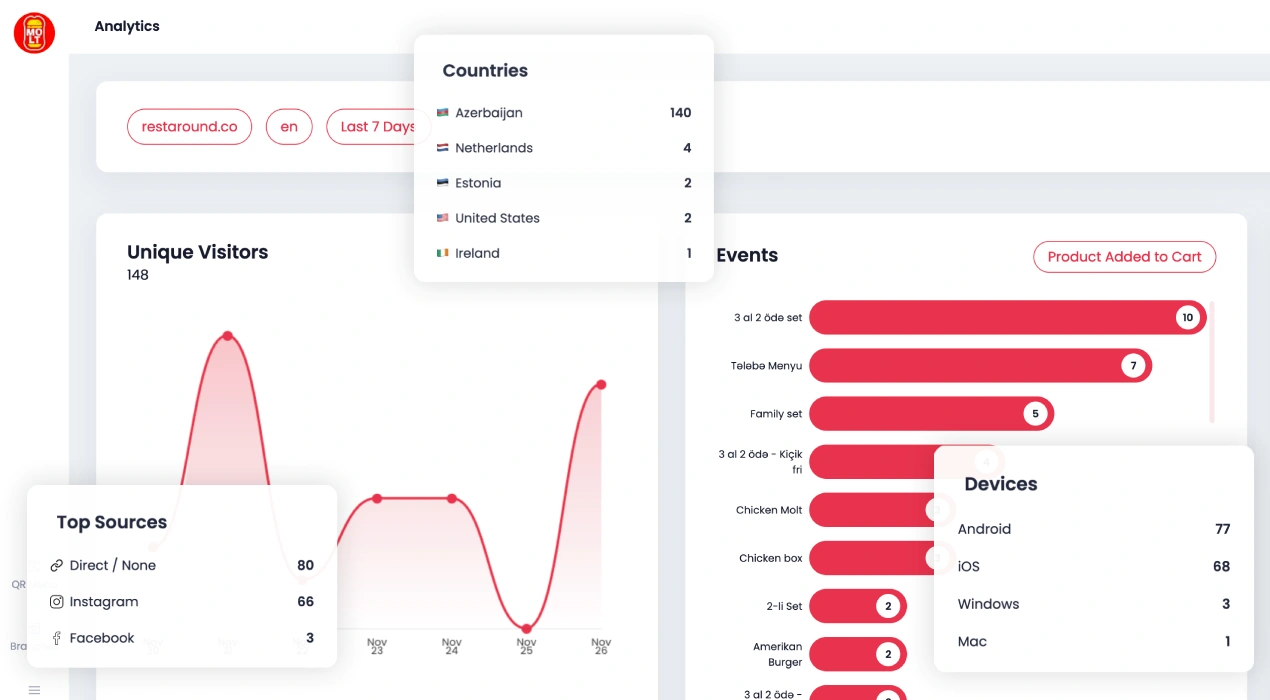Click the Netherlands flag icon
Viewport: 1270px width, 700px height.
coord(443,148)
